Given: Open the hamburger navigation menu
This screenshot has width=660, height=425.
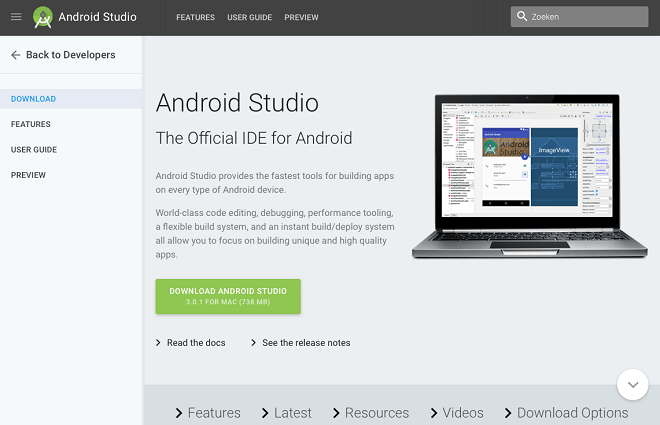Looking at the screenshot, I should [16, 17].
